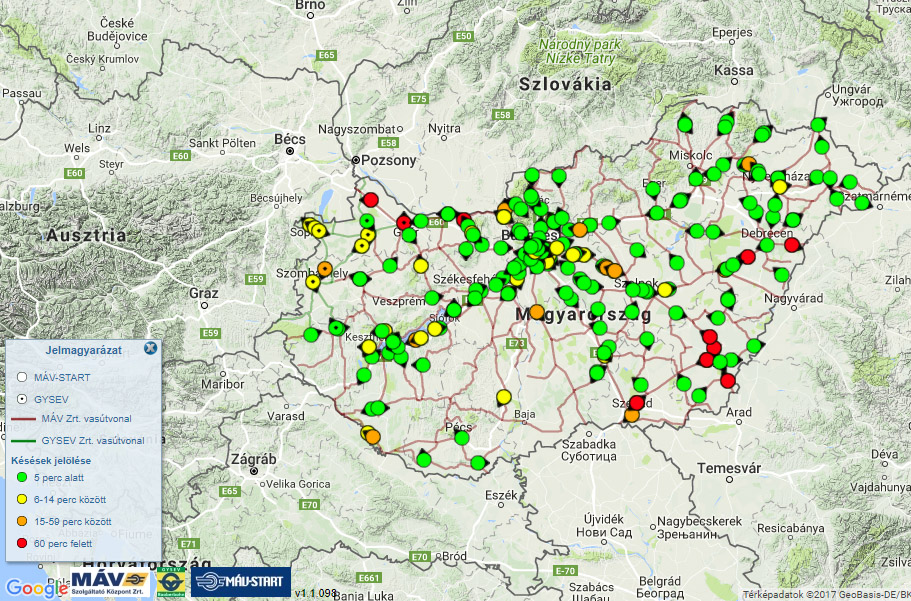Click the red train marker at Szeged
Viewport: 911px width, 601px height.
point(637,403)
